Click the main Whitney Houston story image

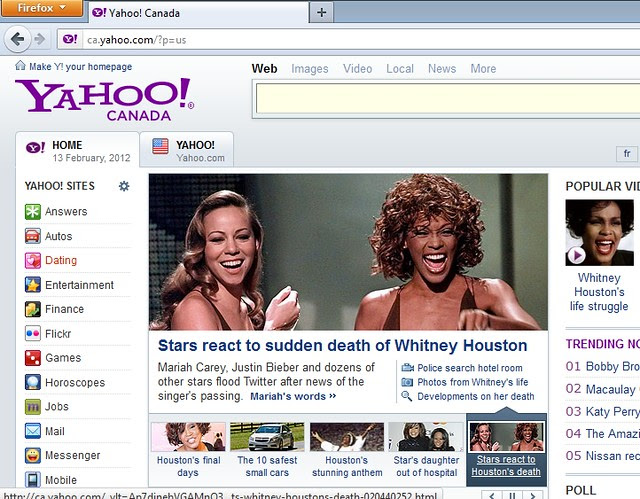[x=348, y=252]
